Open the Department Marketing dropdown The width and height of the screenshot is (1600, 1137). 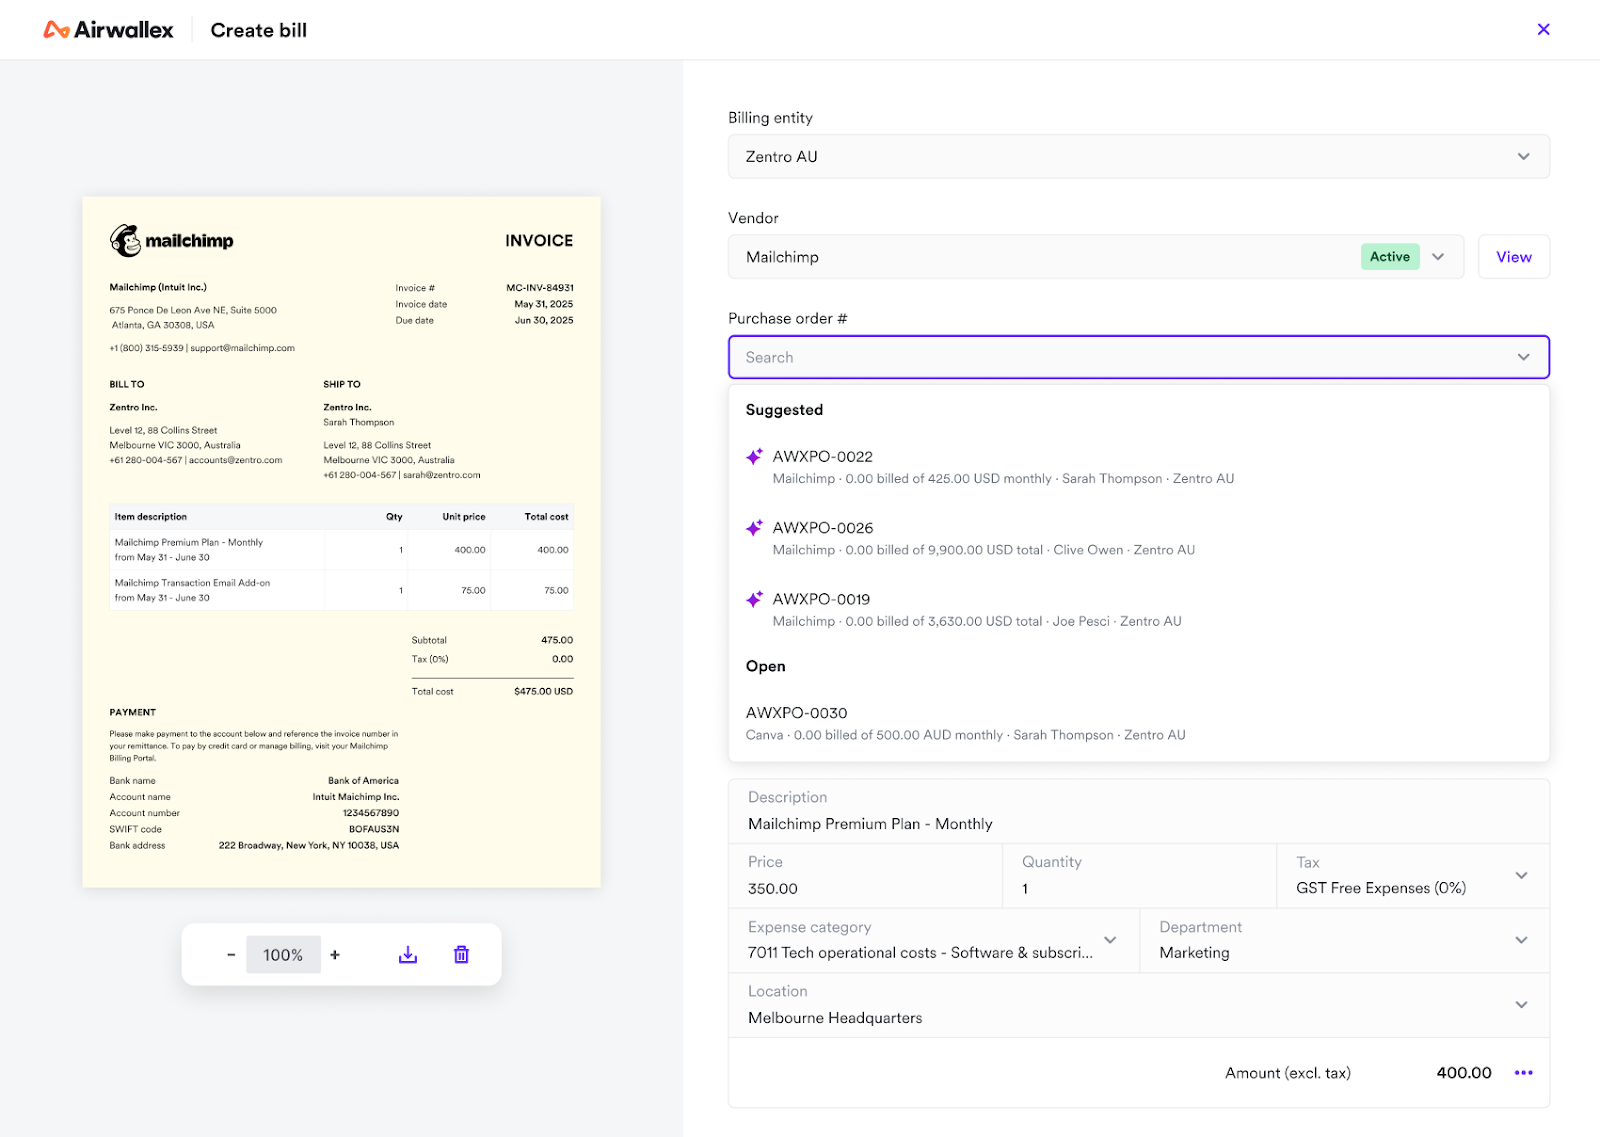pos(1521,940)
